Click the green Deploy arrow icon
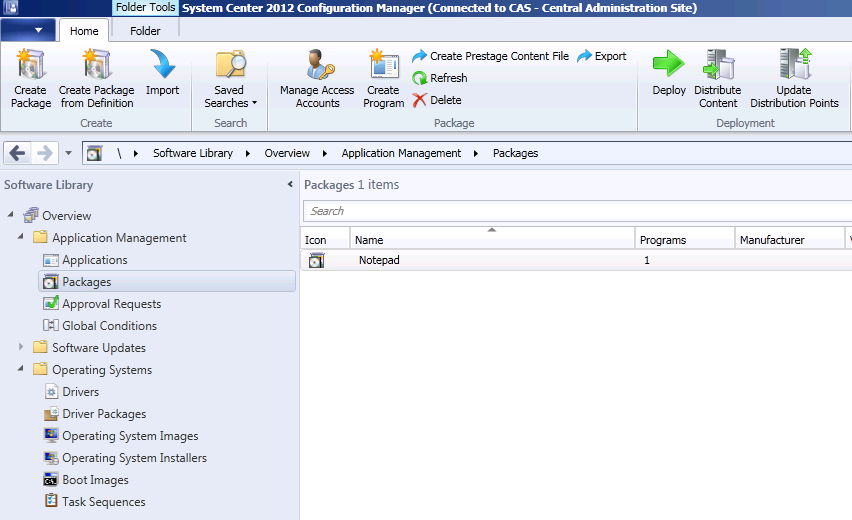Screen dimensions: 852x520 coord(669,66)
